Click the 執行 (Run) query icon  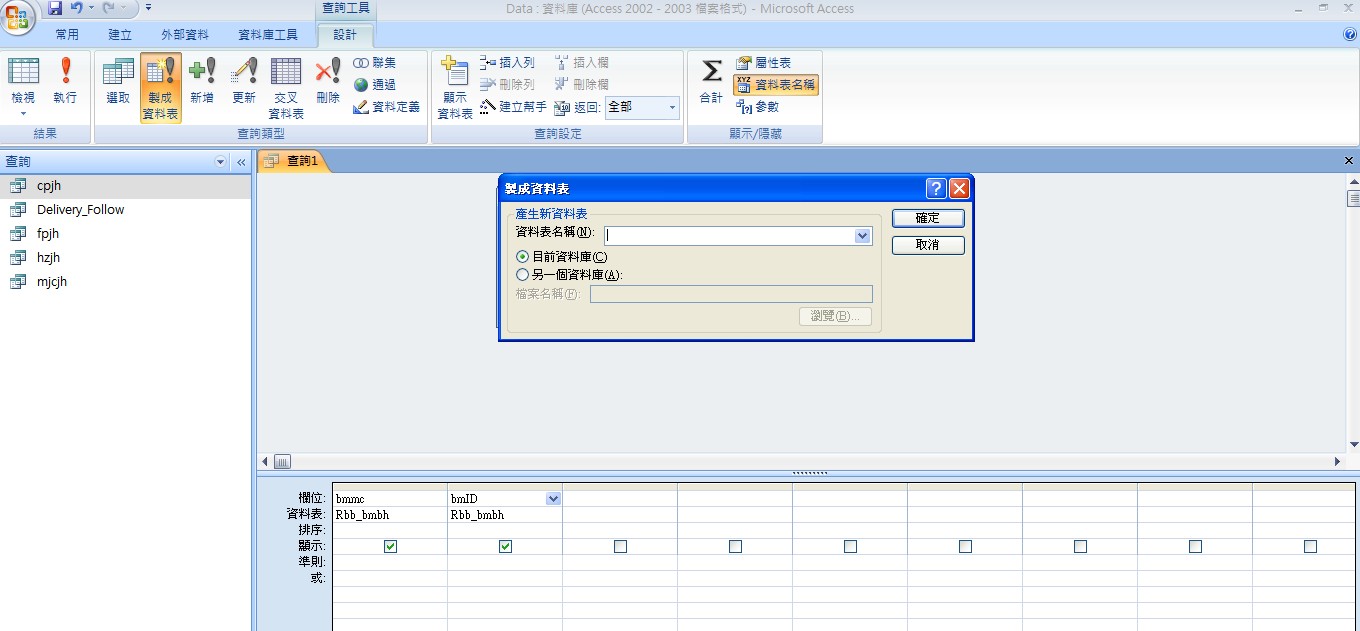click(65, 81)
